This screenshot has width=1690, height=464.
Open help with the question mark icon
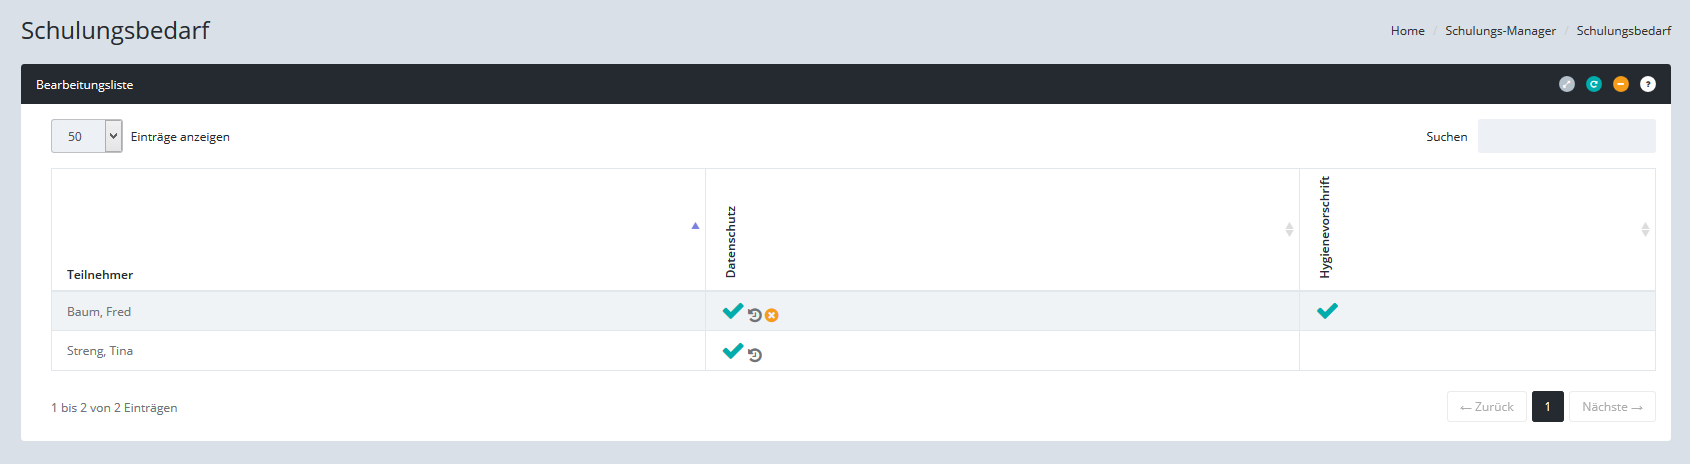[1648, 84]
